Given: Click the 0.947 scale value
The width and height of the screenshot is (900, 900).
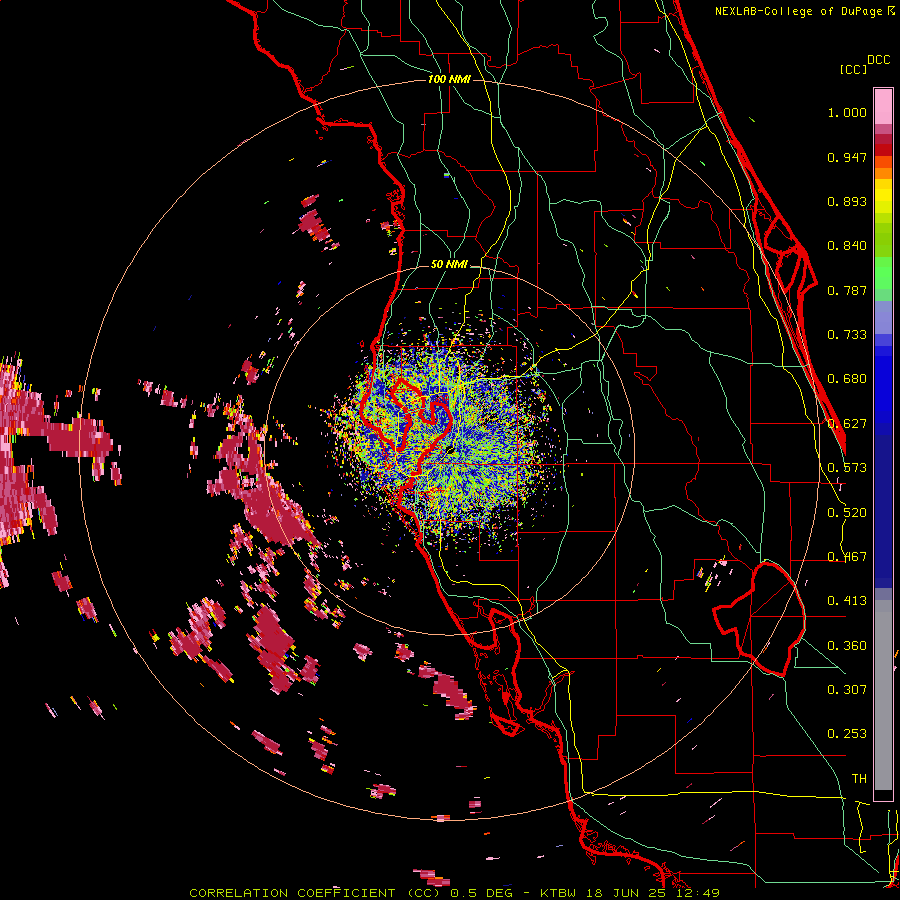Looking at the screenshot, I should click(847, 157).
